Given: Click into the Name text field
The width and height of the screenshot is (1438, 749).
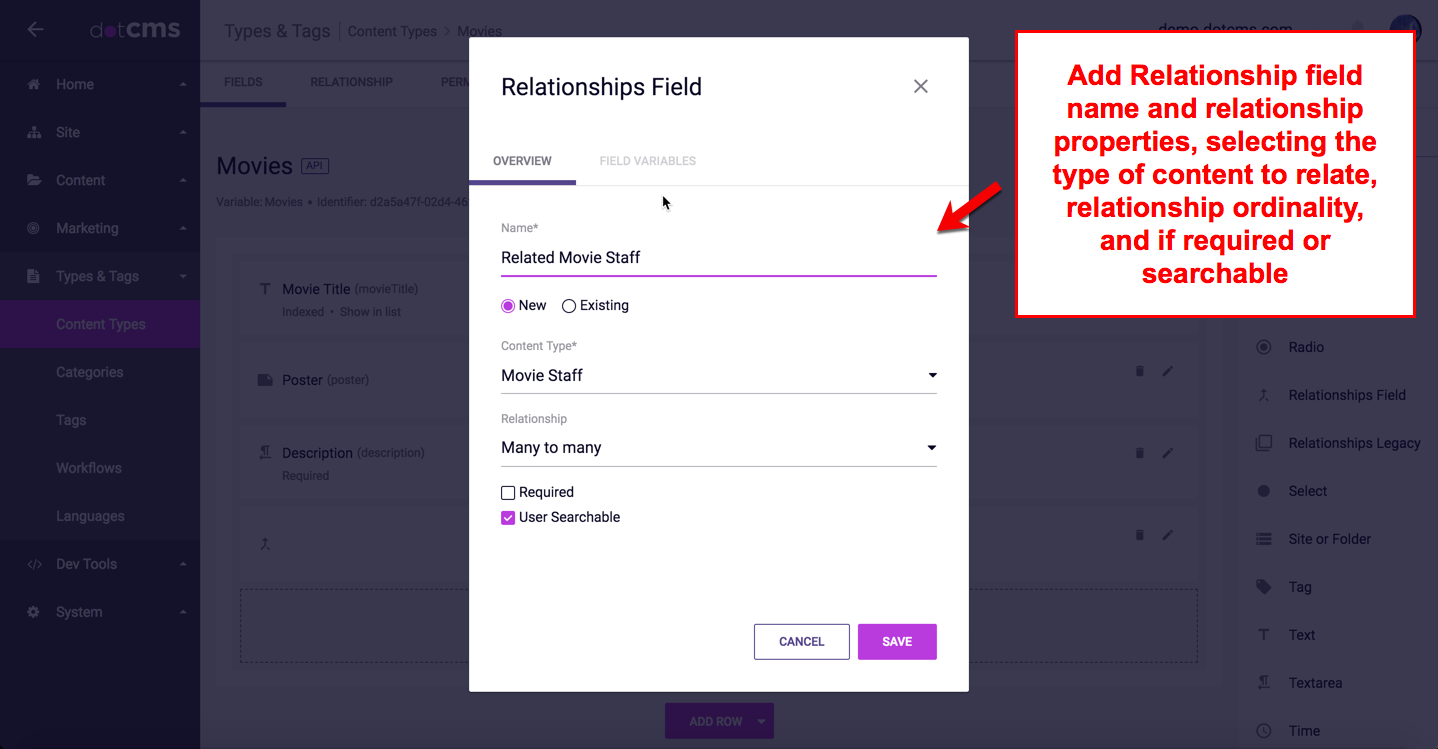Looking at the screenshot, I should coord(718,258).
